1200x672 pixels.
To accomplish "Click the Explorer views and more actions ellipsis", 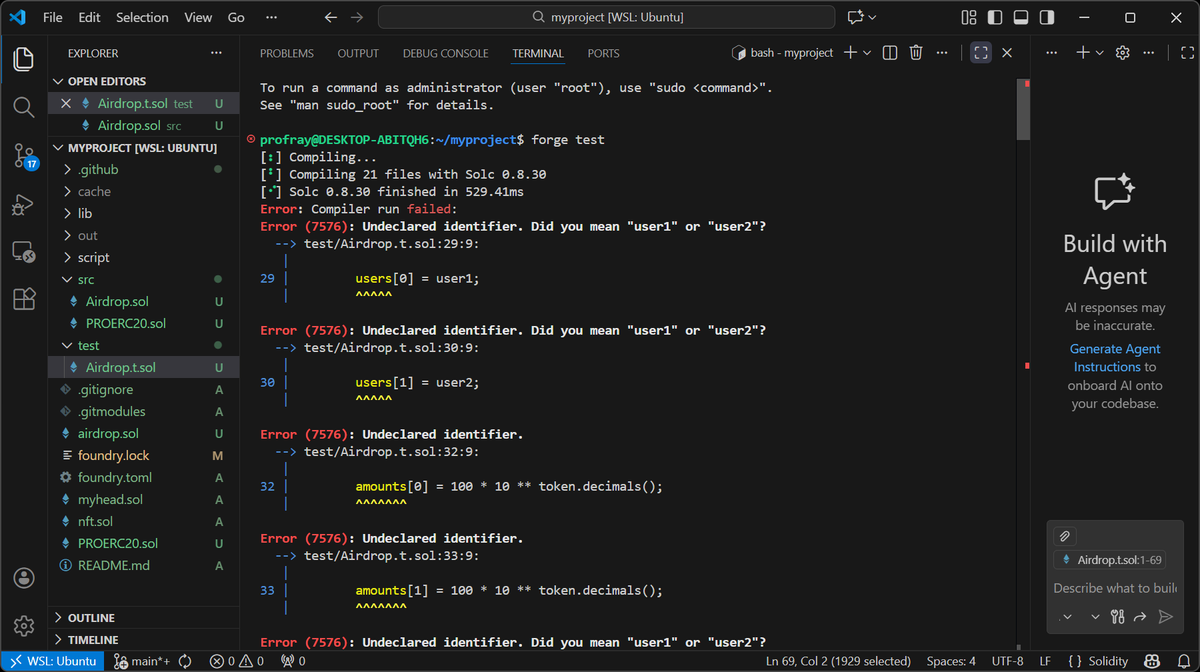I will coord(216,53).
